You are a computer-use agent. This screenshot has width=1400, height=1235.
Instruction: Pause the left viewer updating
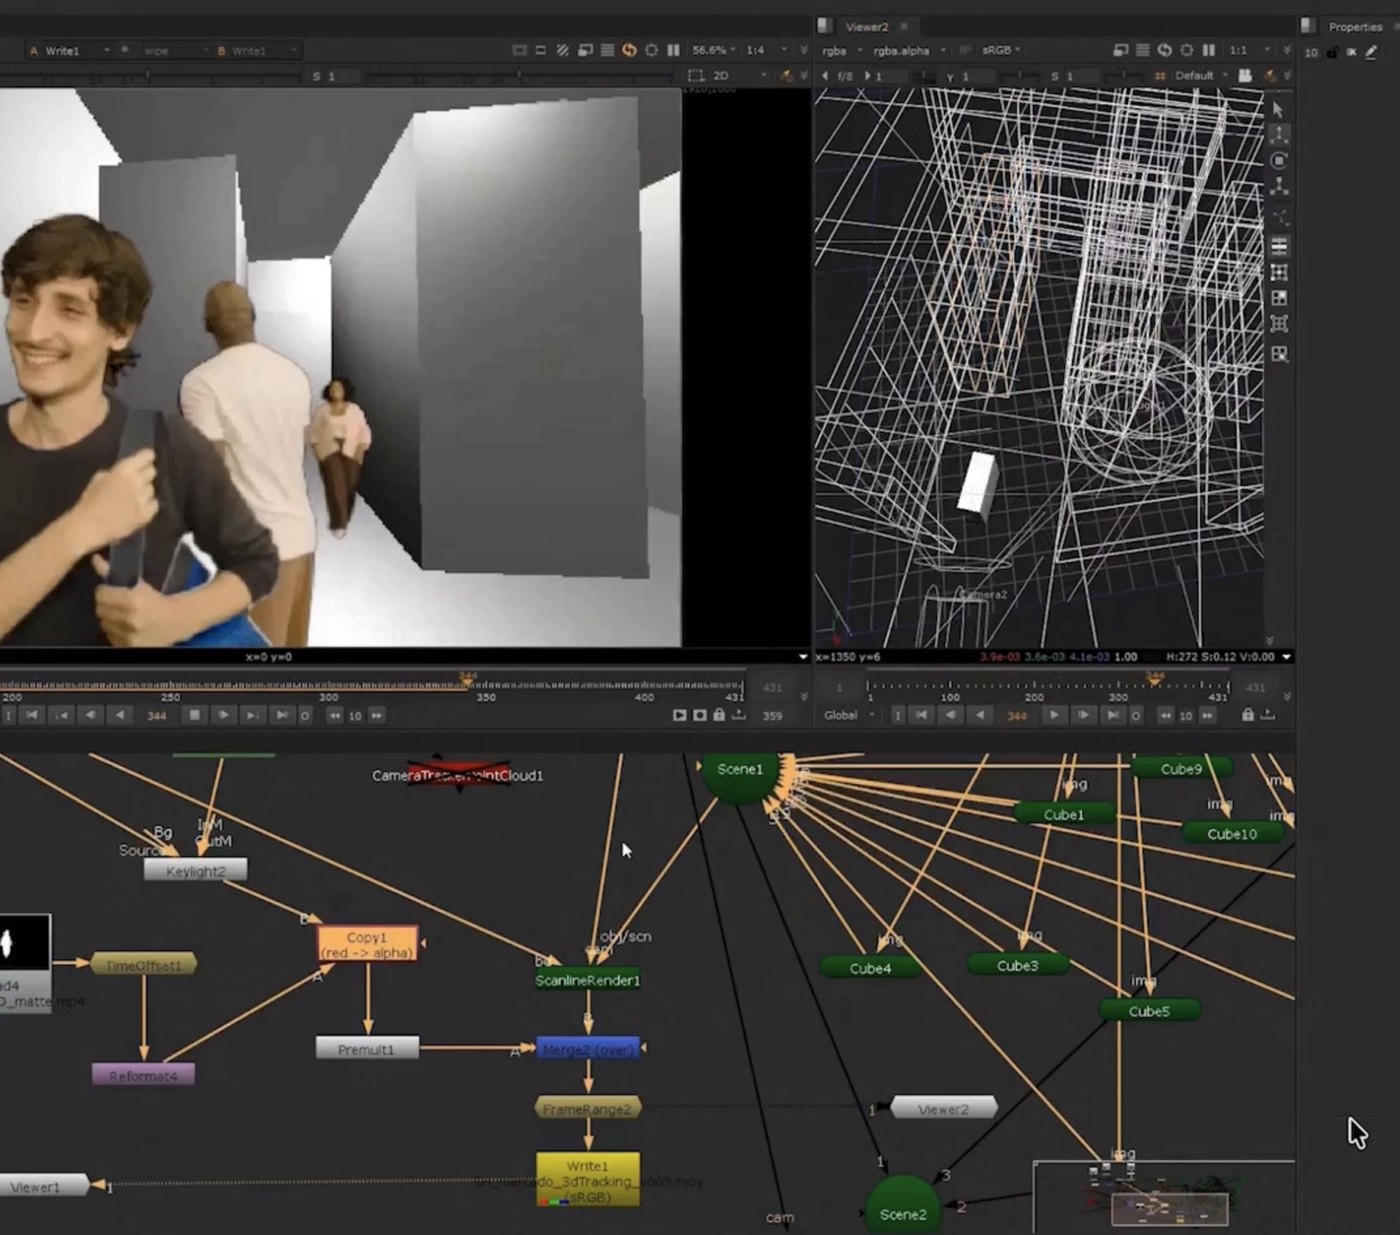(674, 50)
